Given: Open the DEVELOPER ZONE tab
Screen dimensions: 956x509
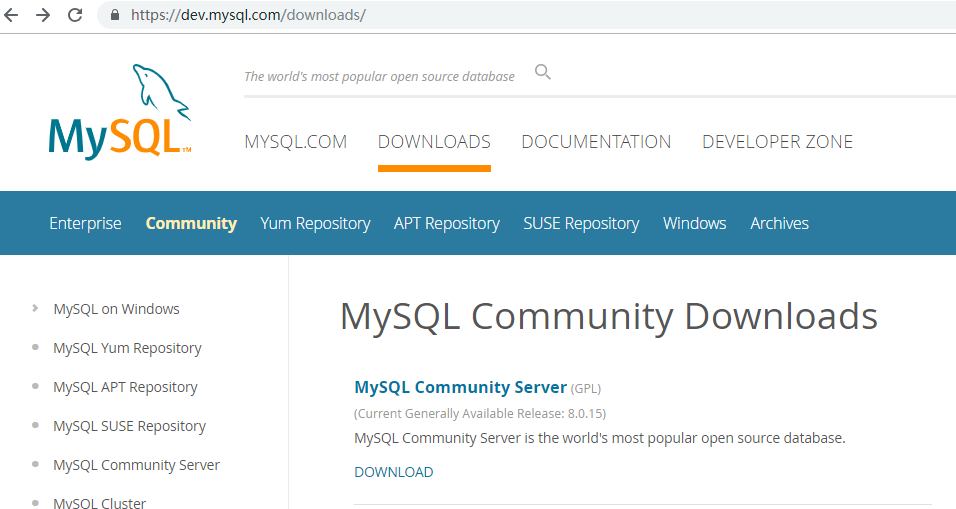Looking at the screenshot, I should (777, 142).
